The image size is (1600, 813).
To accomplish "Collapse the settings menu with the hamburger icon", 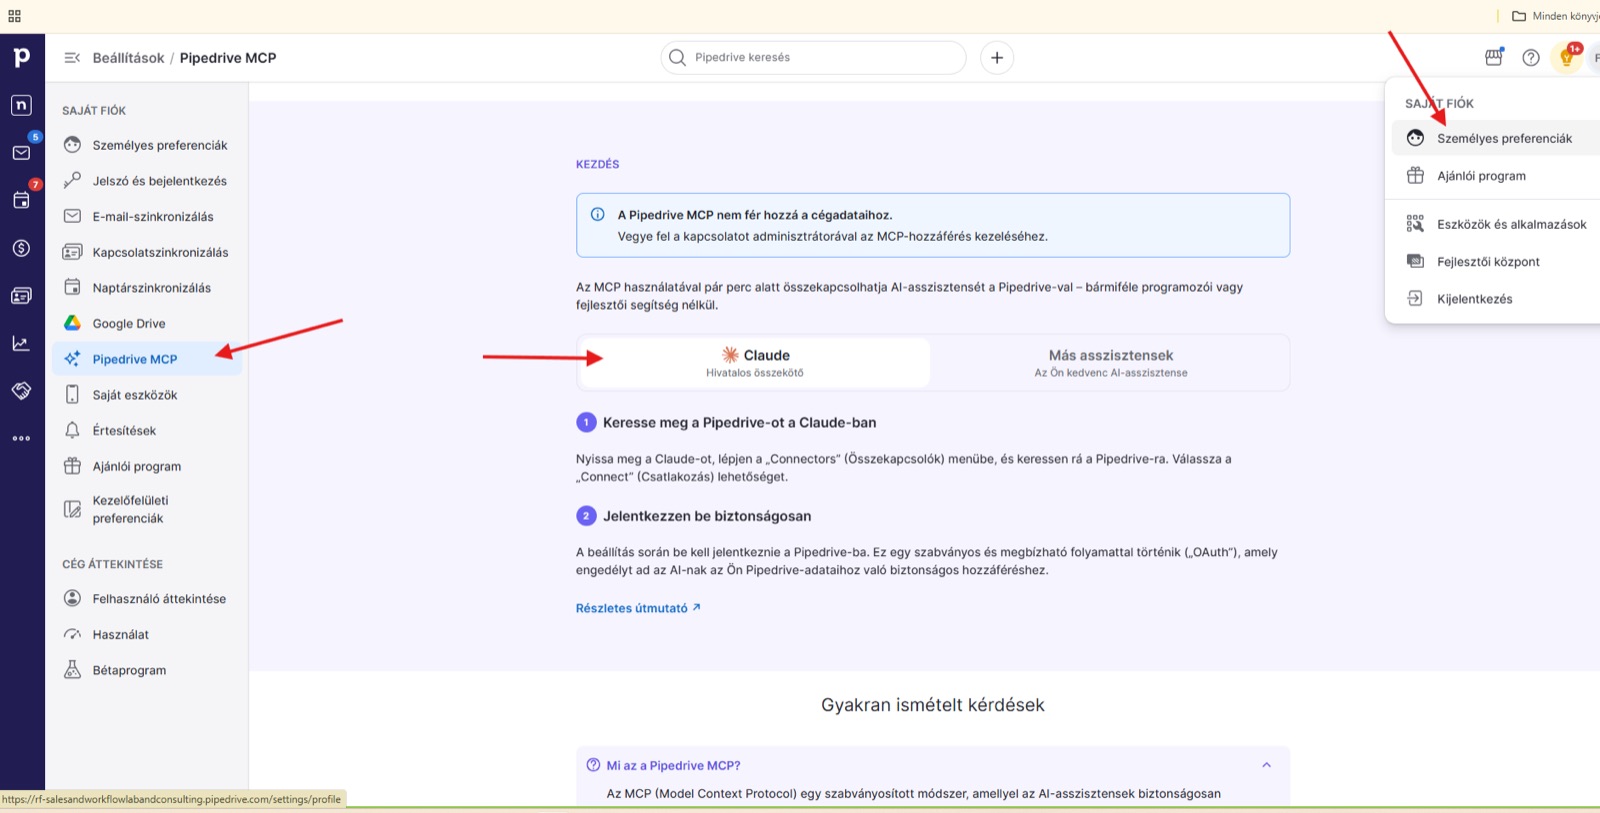I will pyautogui.click(x=72, y=58).
